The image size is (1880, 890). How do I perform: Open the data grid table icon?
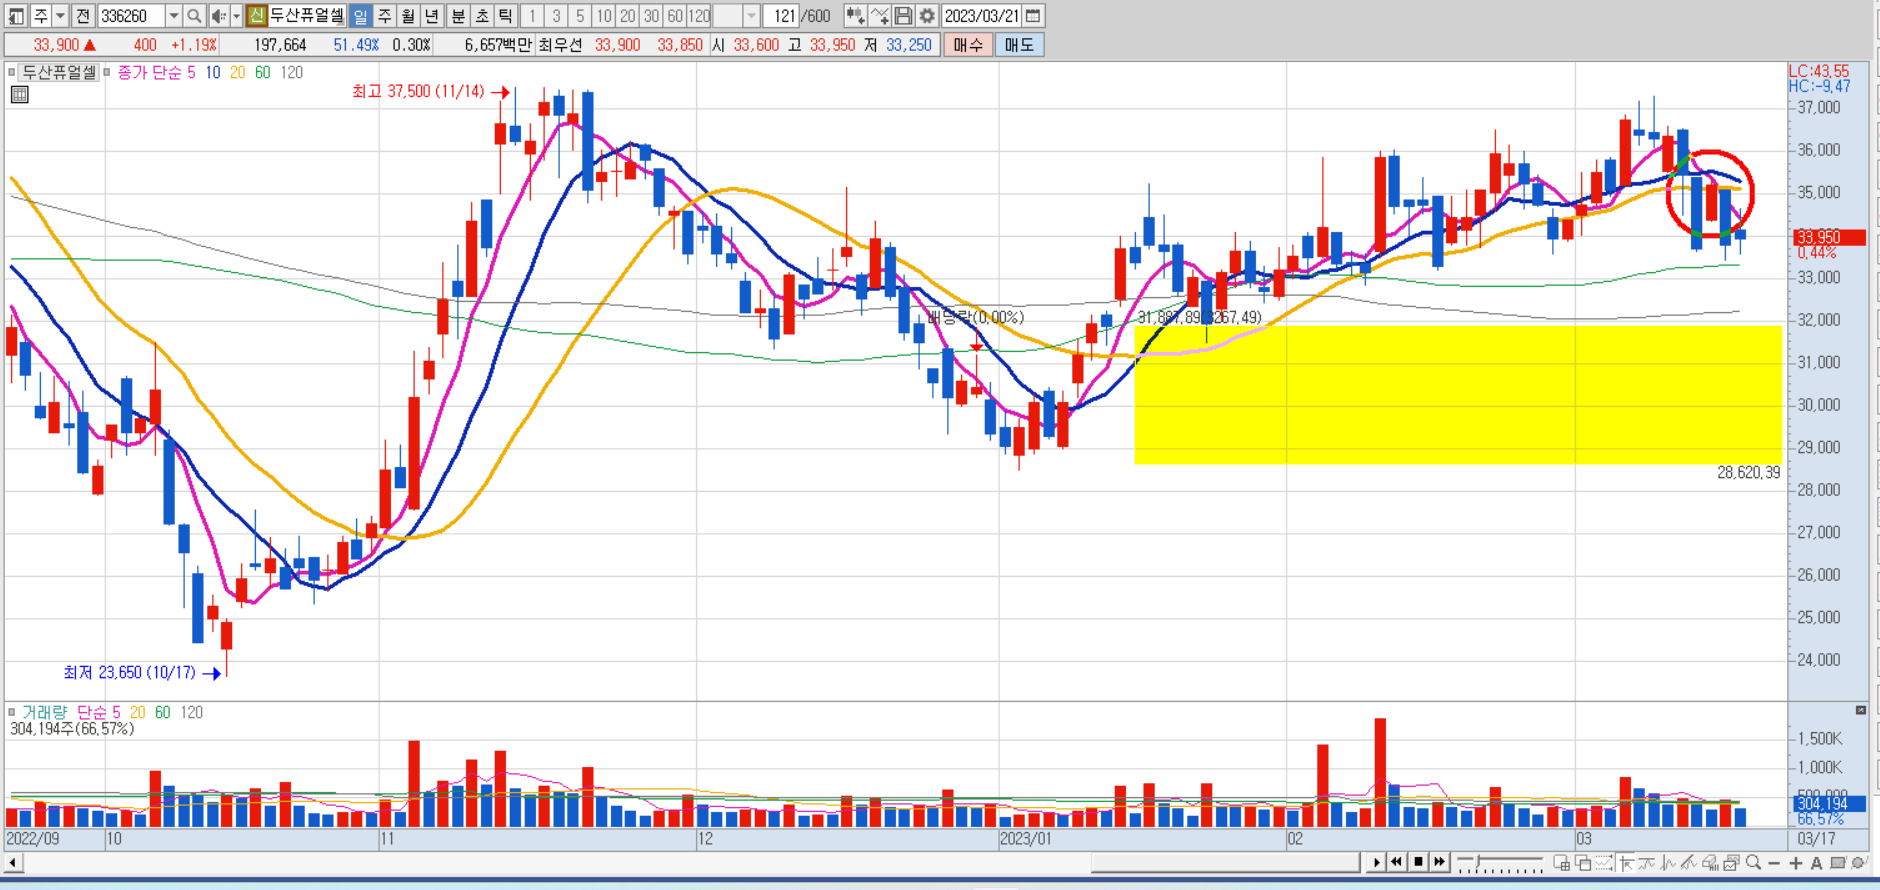click(x=19, y=95)
